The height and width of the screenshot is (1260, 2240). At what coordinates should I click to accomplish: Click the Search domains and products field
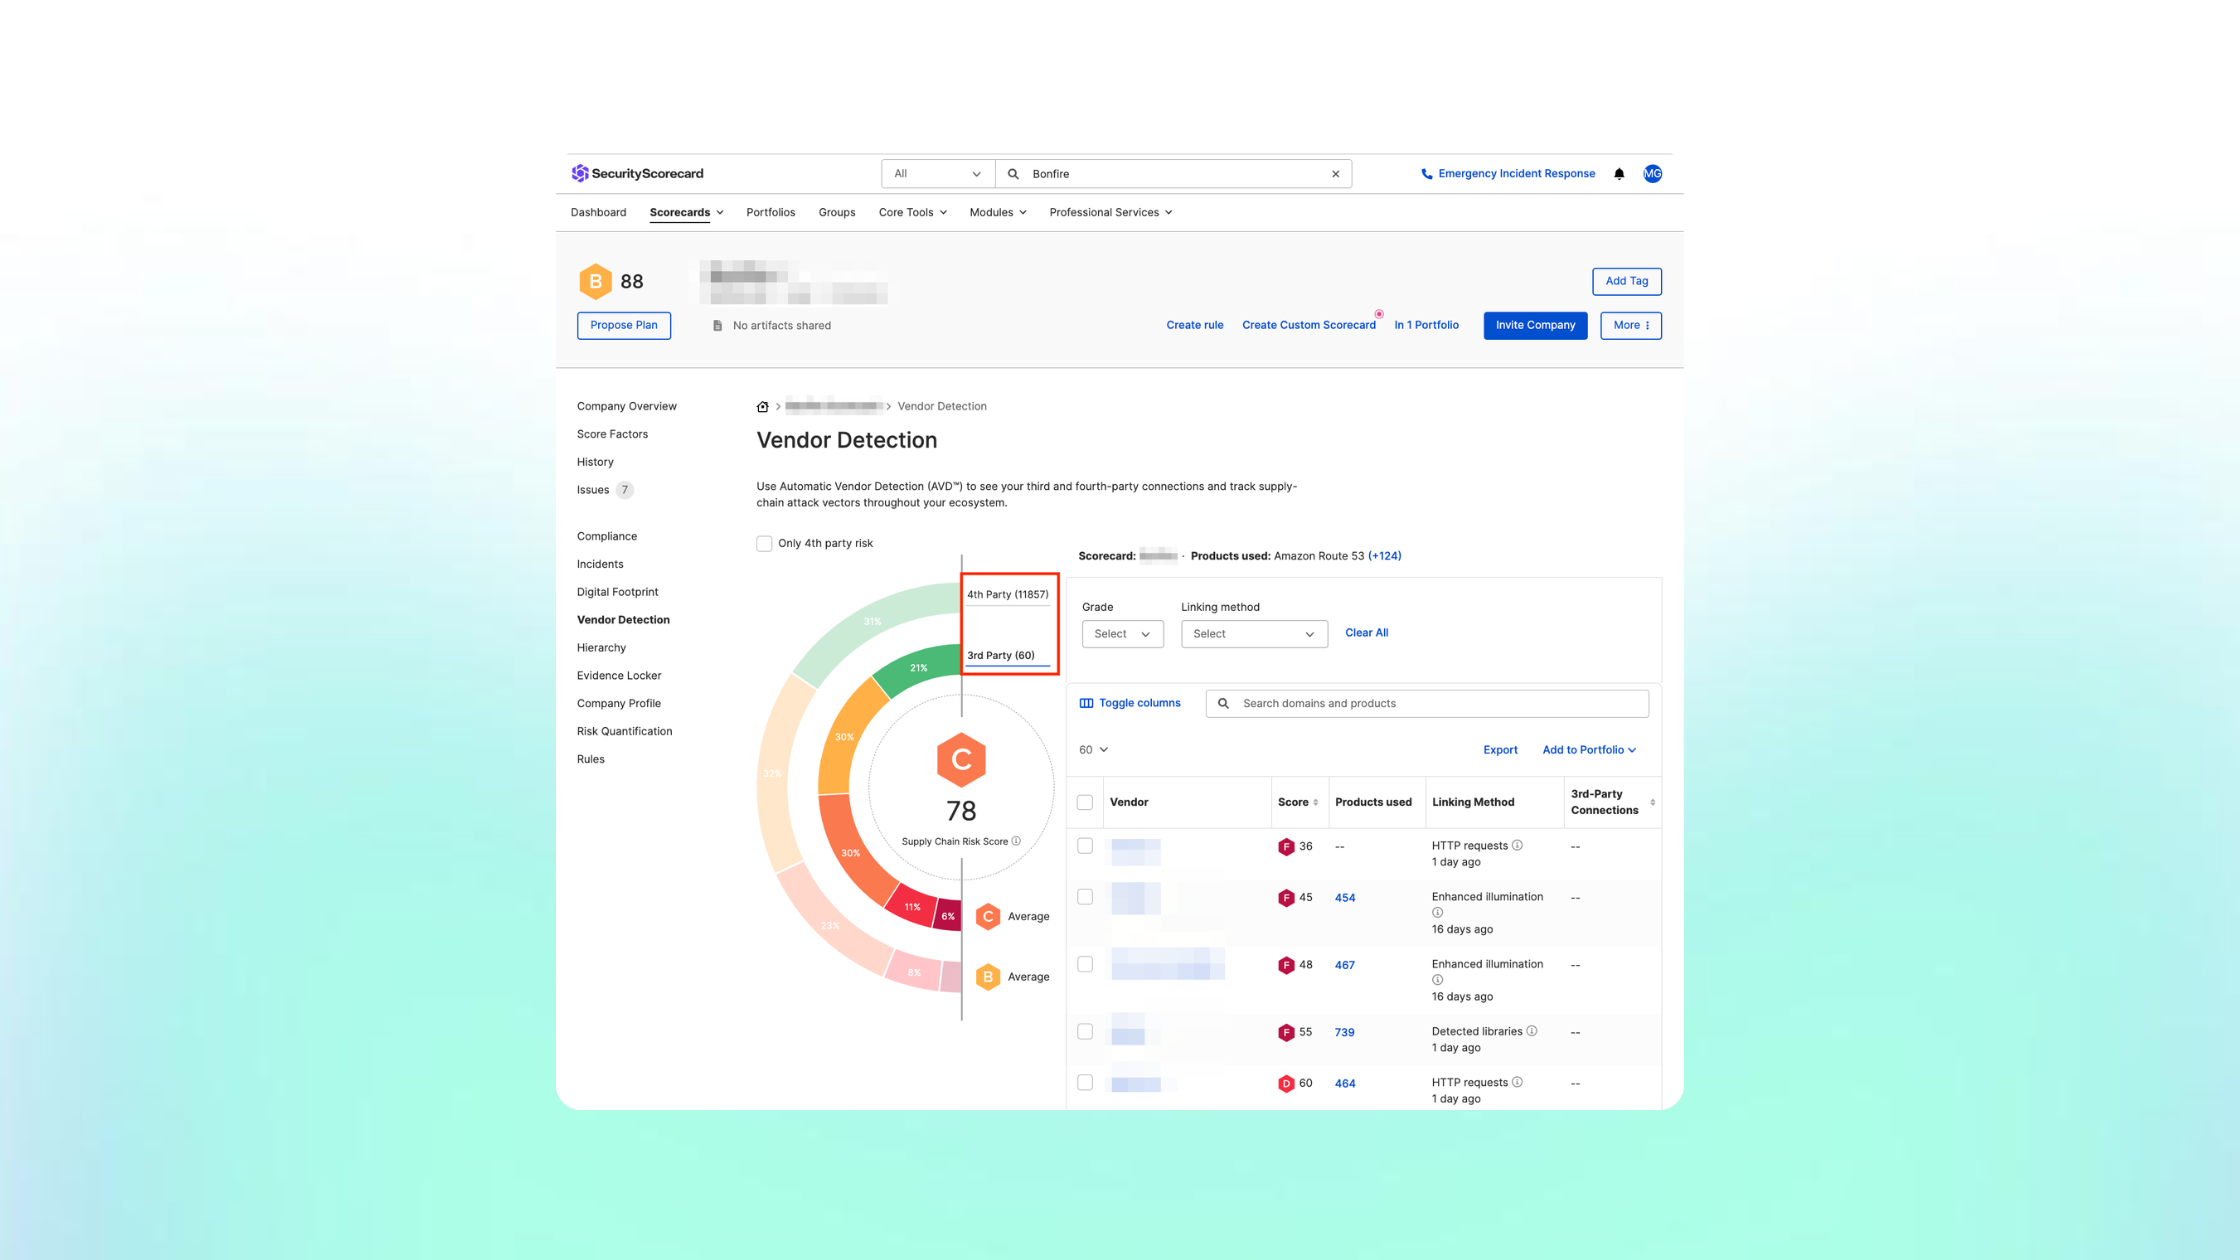coord(1427,703)
